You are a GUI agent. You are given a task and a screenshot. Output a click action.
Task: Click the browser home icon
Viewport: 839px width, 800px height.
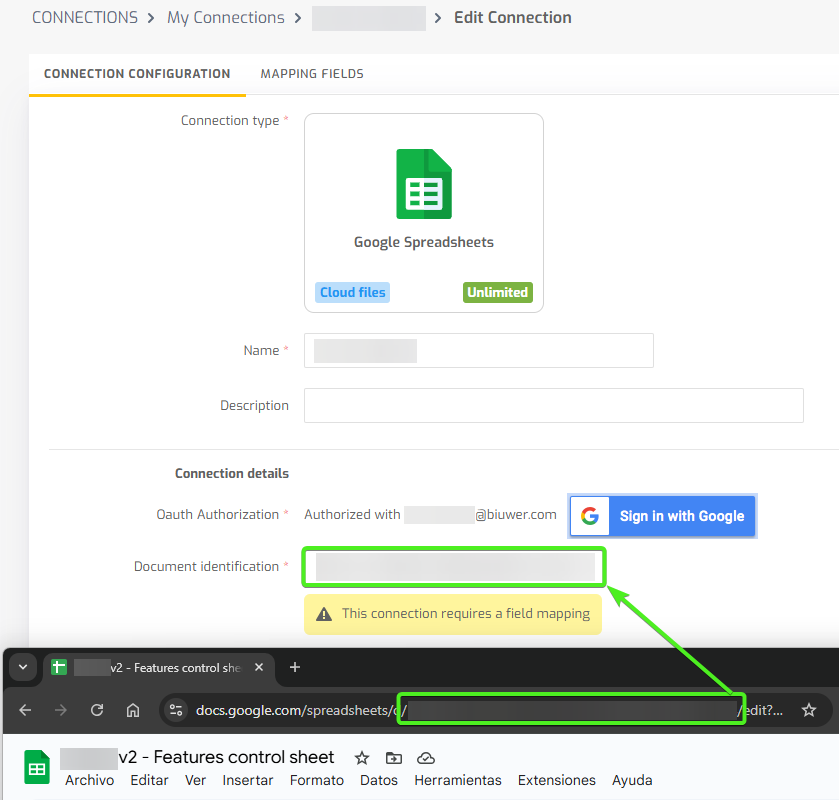pyautogui.click(x=133, y=710)
